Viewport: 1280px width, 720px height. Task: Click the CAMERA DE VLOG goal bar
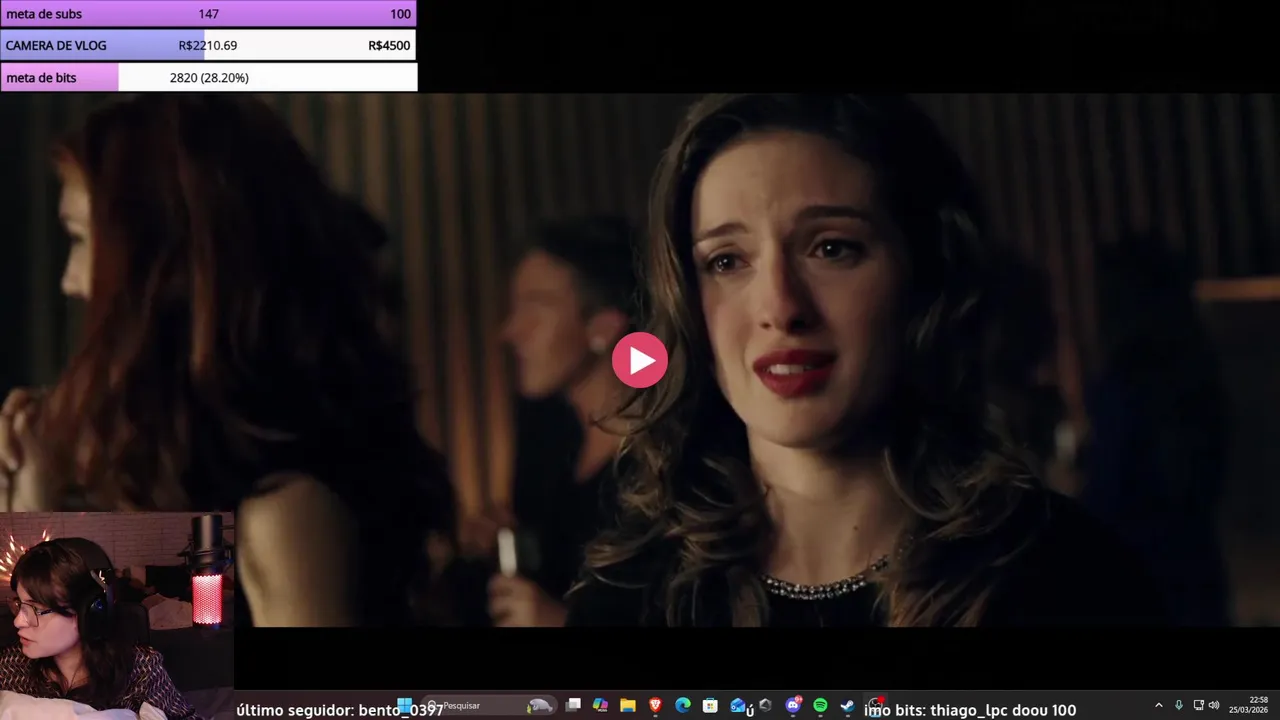coord(208,45)
